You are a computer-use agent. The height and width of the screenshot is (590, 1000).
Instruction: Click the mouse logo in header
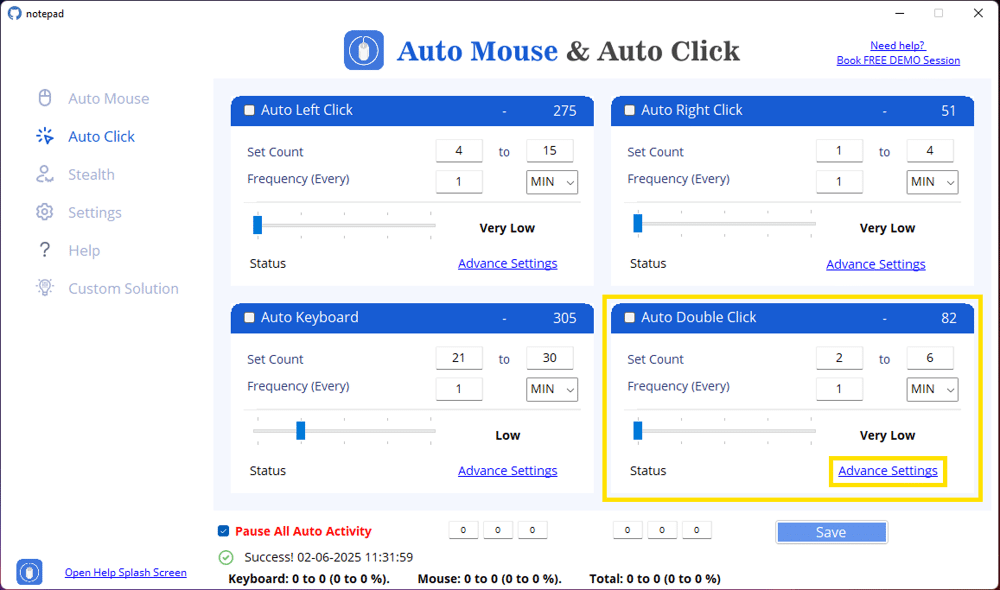click(364, 51)
